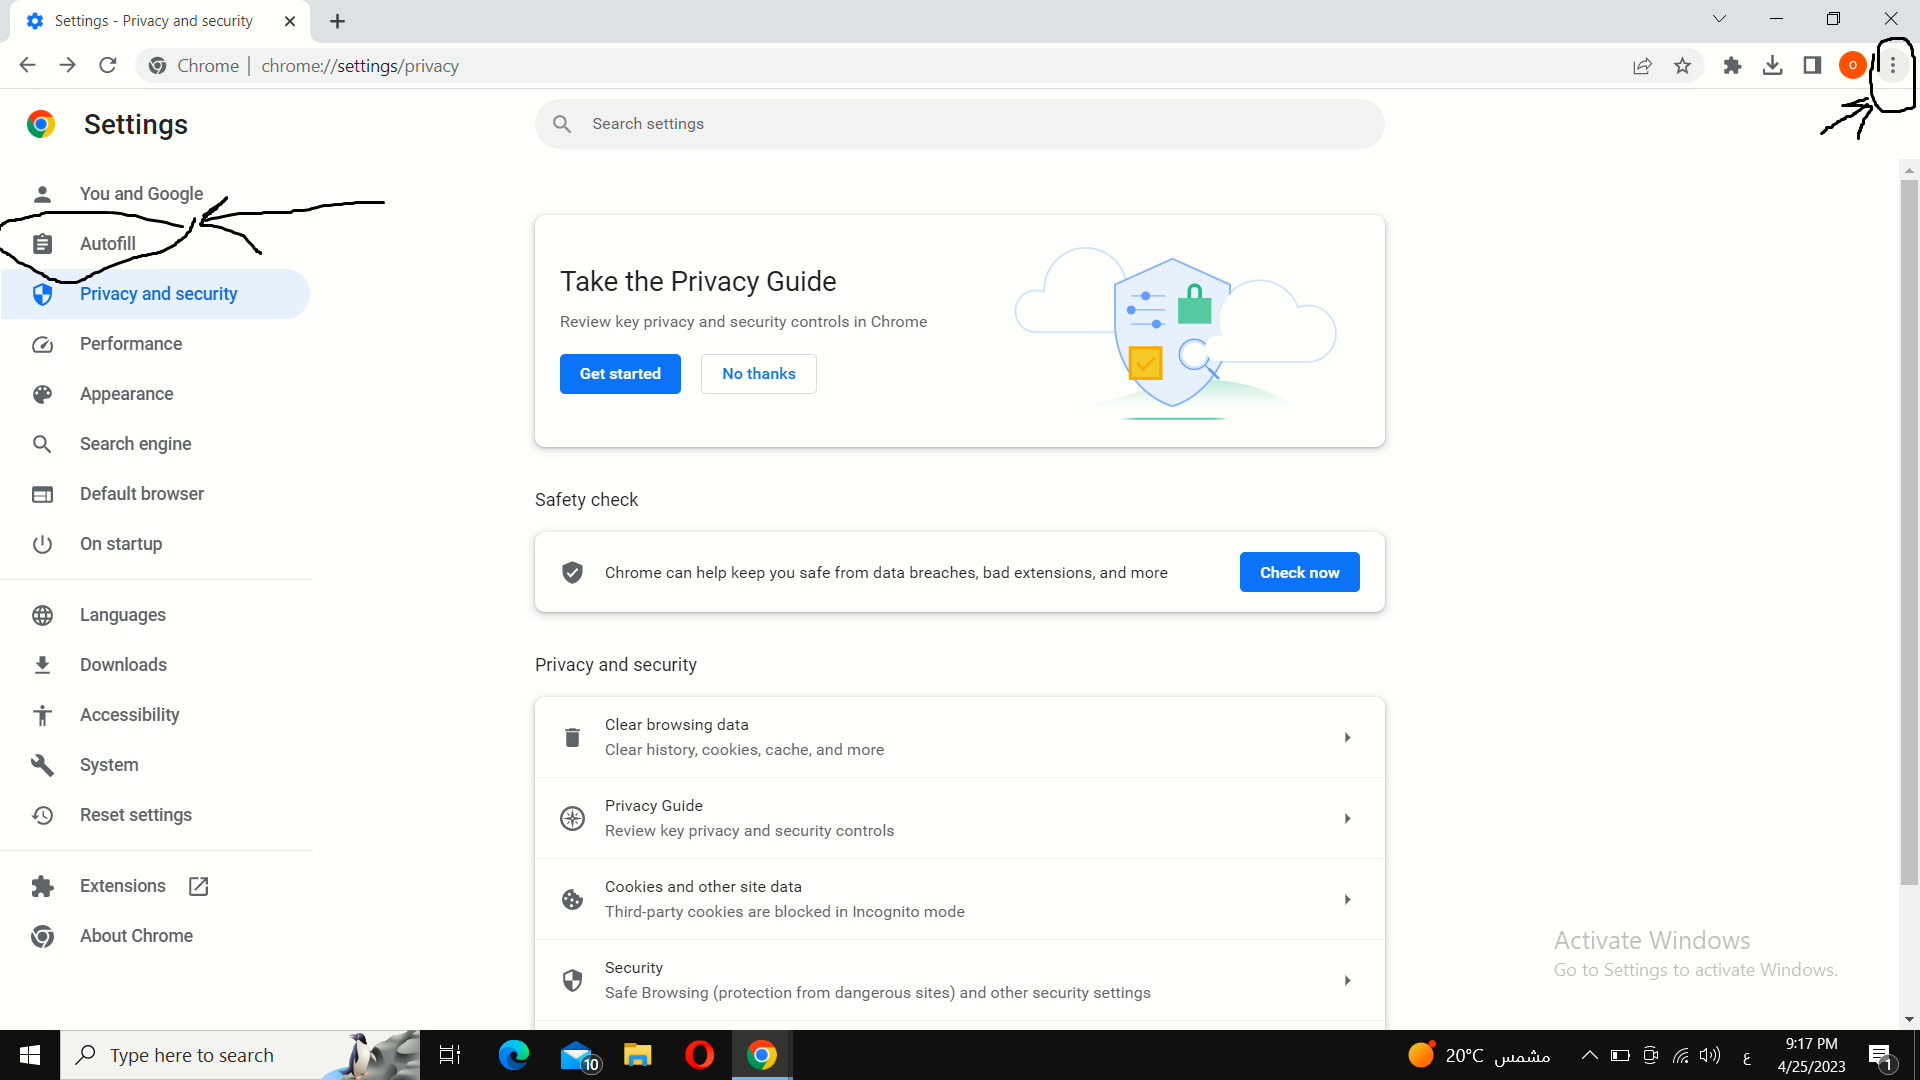The height and width of the screenshot is (1080, 1920).
Task: Open the orange profile avatar
Action: 1852,66
